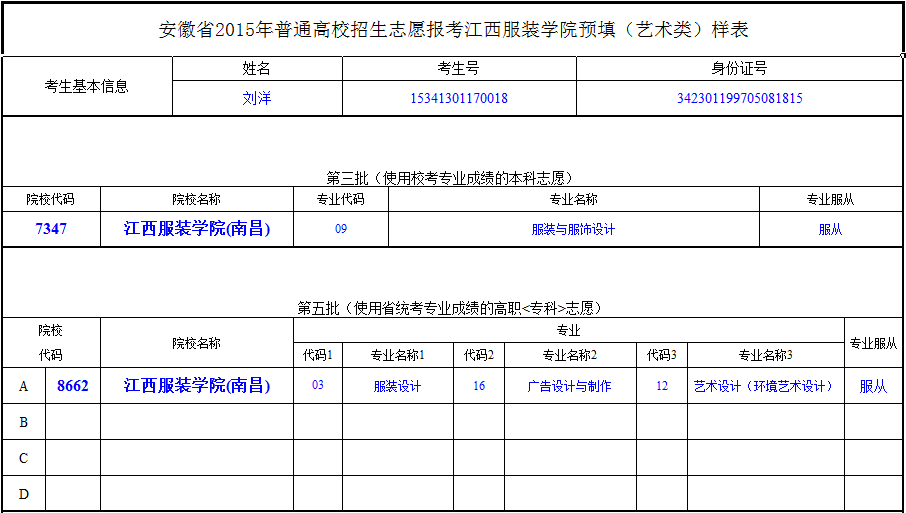Select major name 广告设计与制作
Viewport: 906px width, 513px height.
point(570,386)
